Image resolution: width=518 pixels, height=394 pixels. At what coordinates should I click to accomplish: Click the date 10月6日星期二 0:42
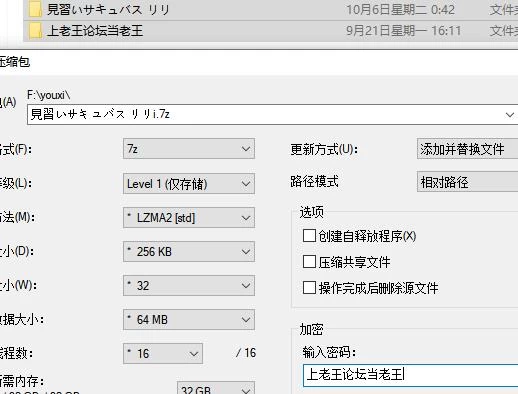[x=400, y=9]
